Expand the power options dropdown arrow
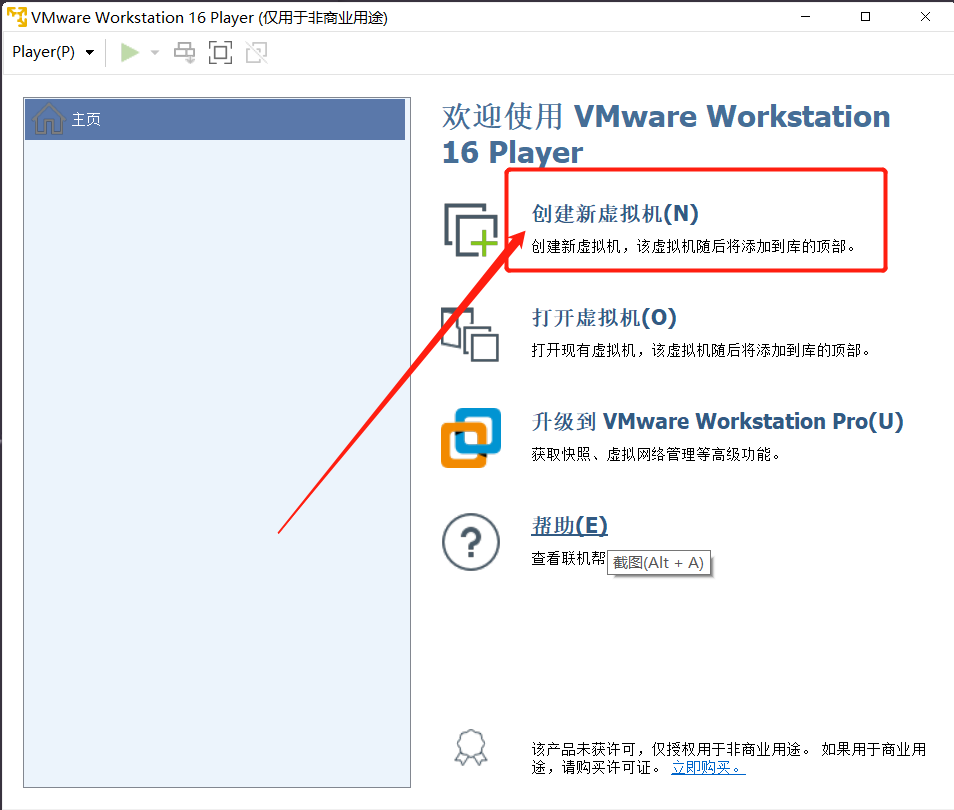This screenshot has height=810, width=954. [x=155, y=53]
